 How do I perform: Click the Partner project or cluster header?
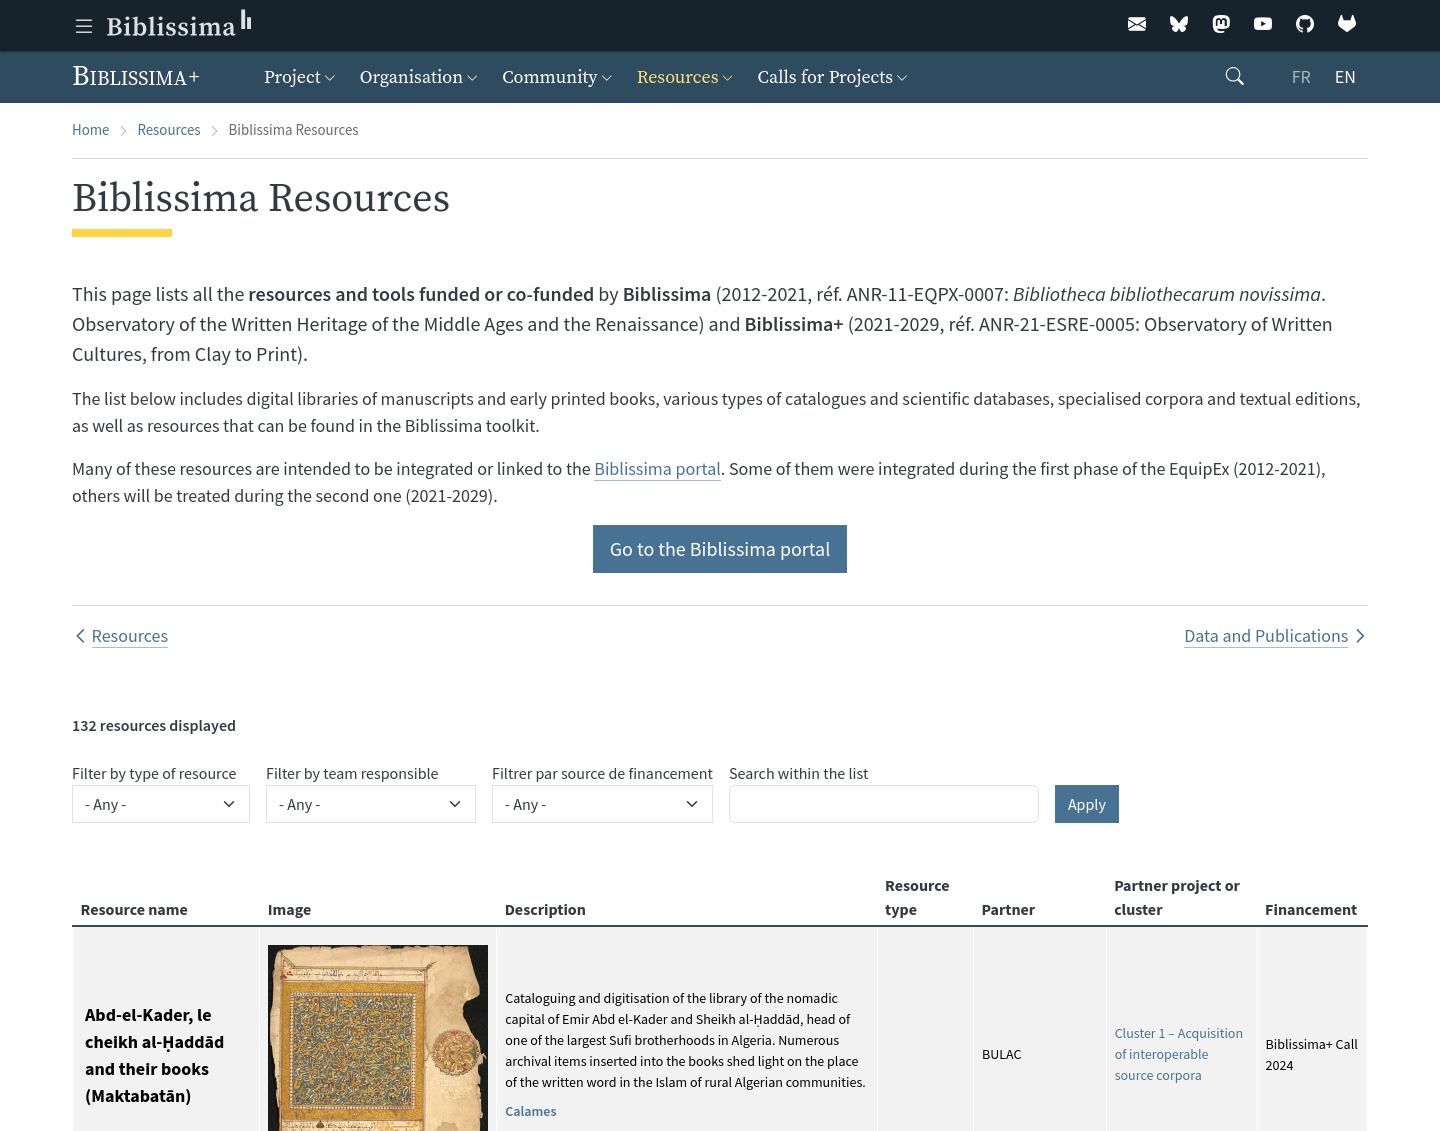point(1177,898)
